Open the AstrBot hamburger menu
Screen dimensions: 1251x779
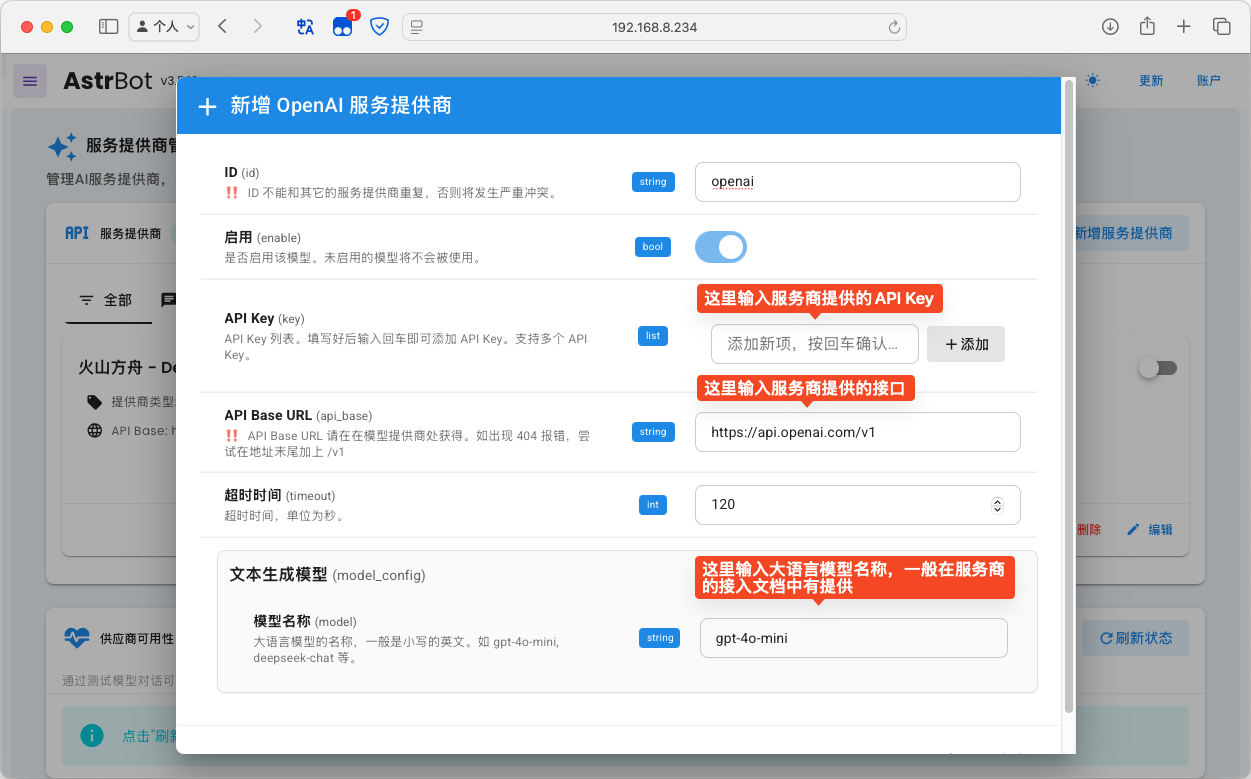tap(30, 81)
